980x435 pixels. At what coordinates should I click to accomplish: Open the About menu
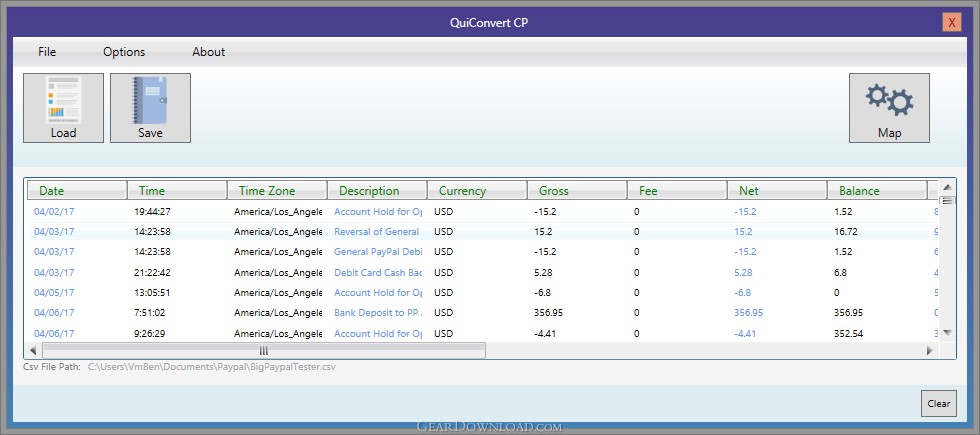tap(208, 52)
